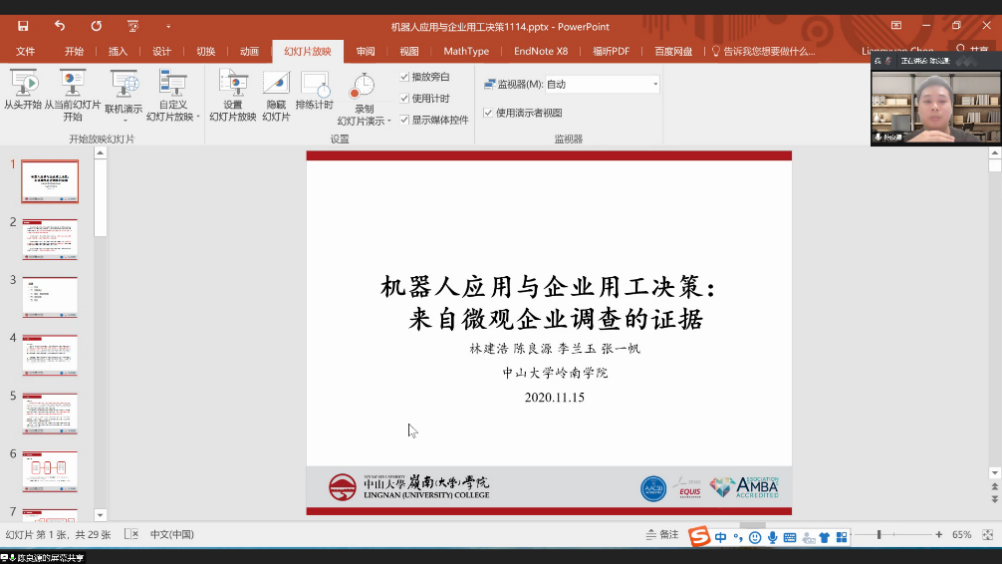Click the Save icon in title bar
This screenshot has width=1002, height=564.
pos(23,26)
